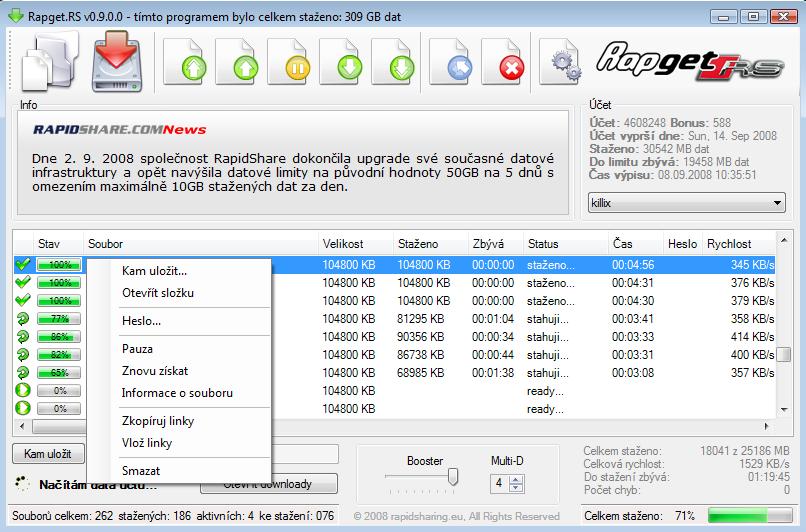The image size is (806, 532).
Task: Sort by the 'Rychlost' column header
Action: click(x=739, y=244)
